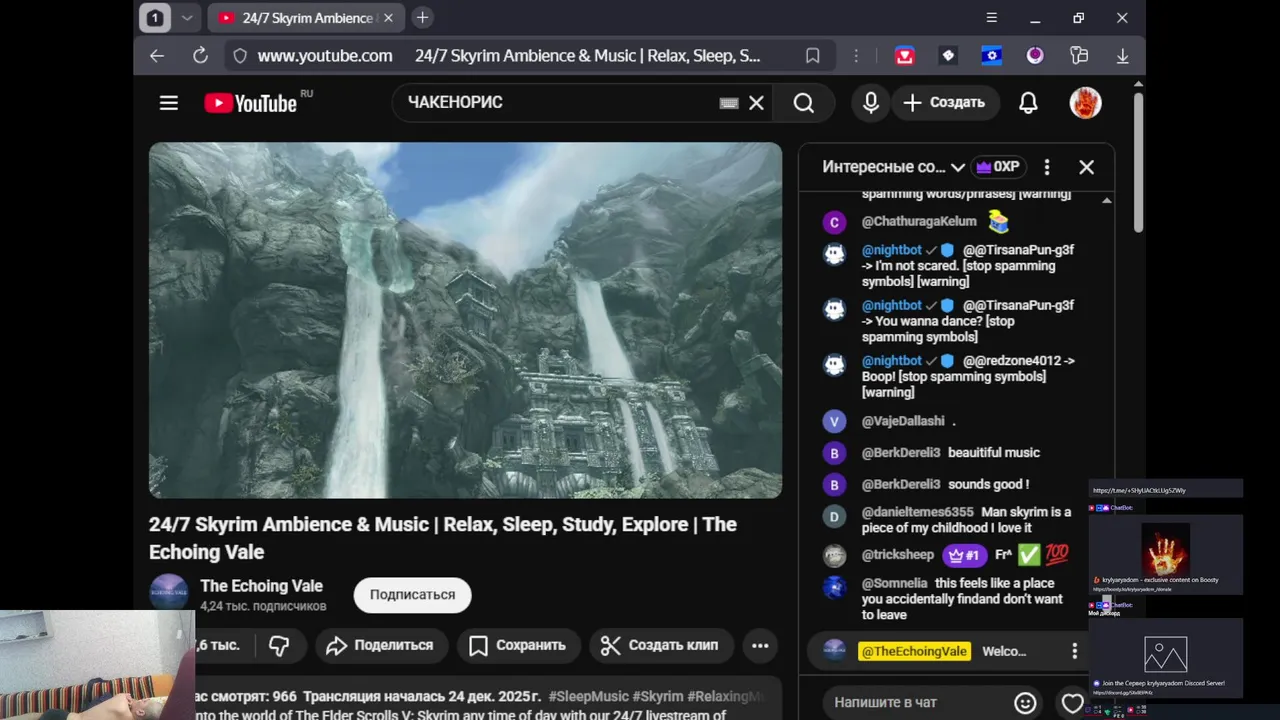Open the on-screen keyboard in the search box
1280x720 pixels.
click(729, 103)
